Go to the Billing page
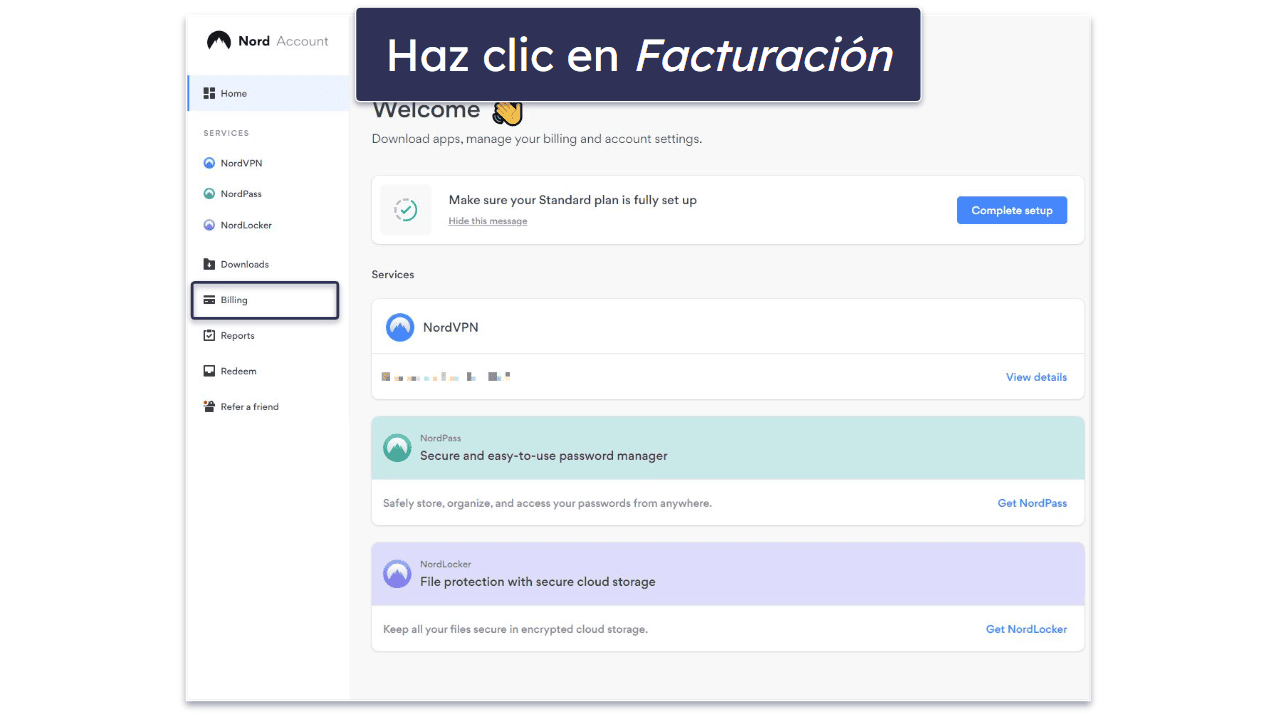The width and height of the screenshot is (1279, 715). coord(265,300)
